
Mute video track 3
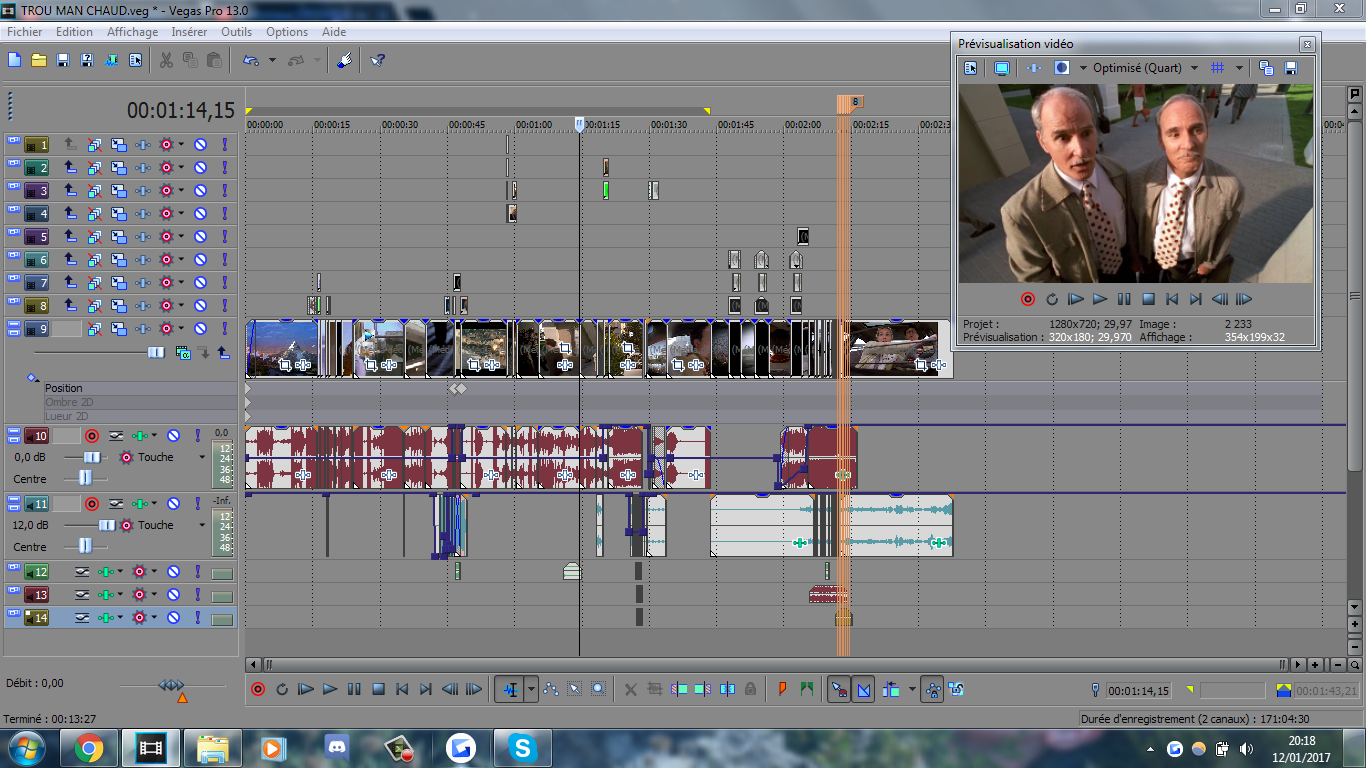(x=200, y=191)
